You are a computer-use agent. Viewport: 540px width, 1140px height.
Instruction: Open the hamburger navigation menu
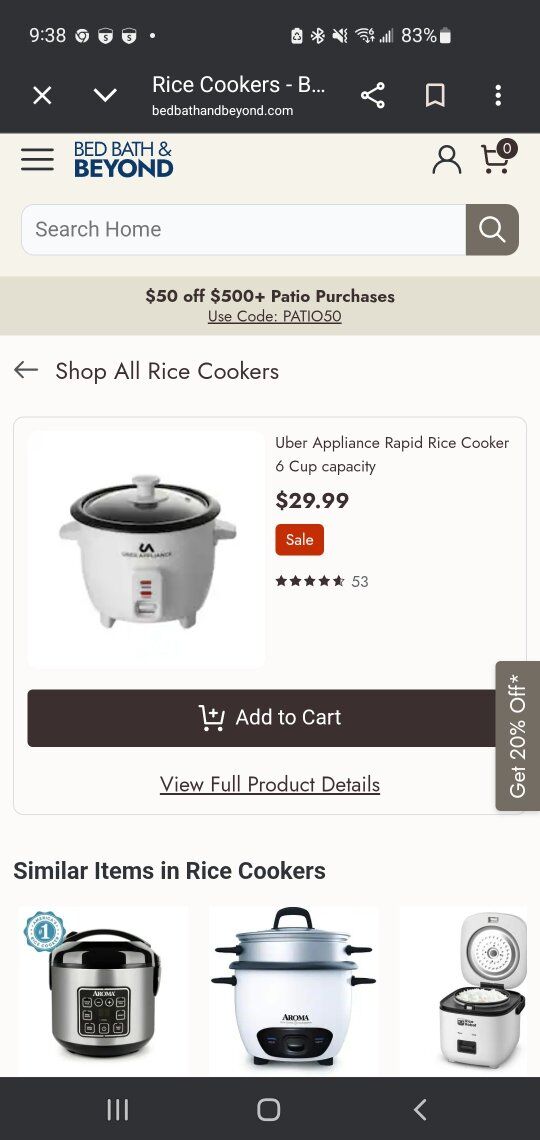(37, 159)
